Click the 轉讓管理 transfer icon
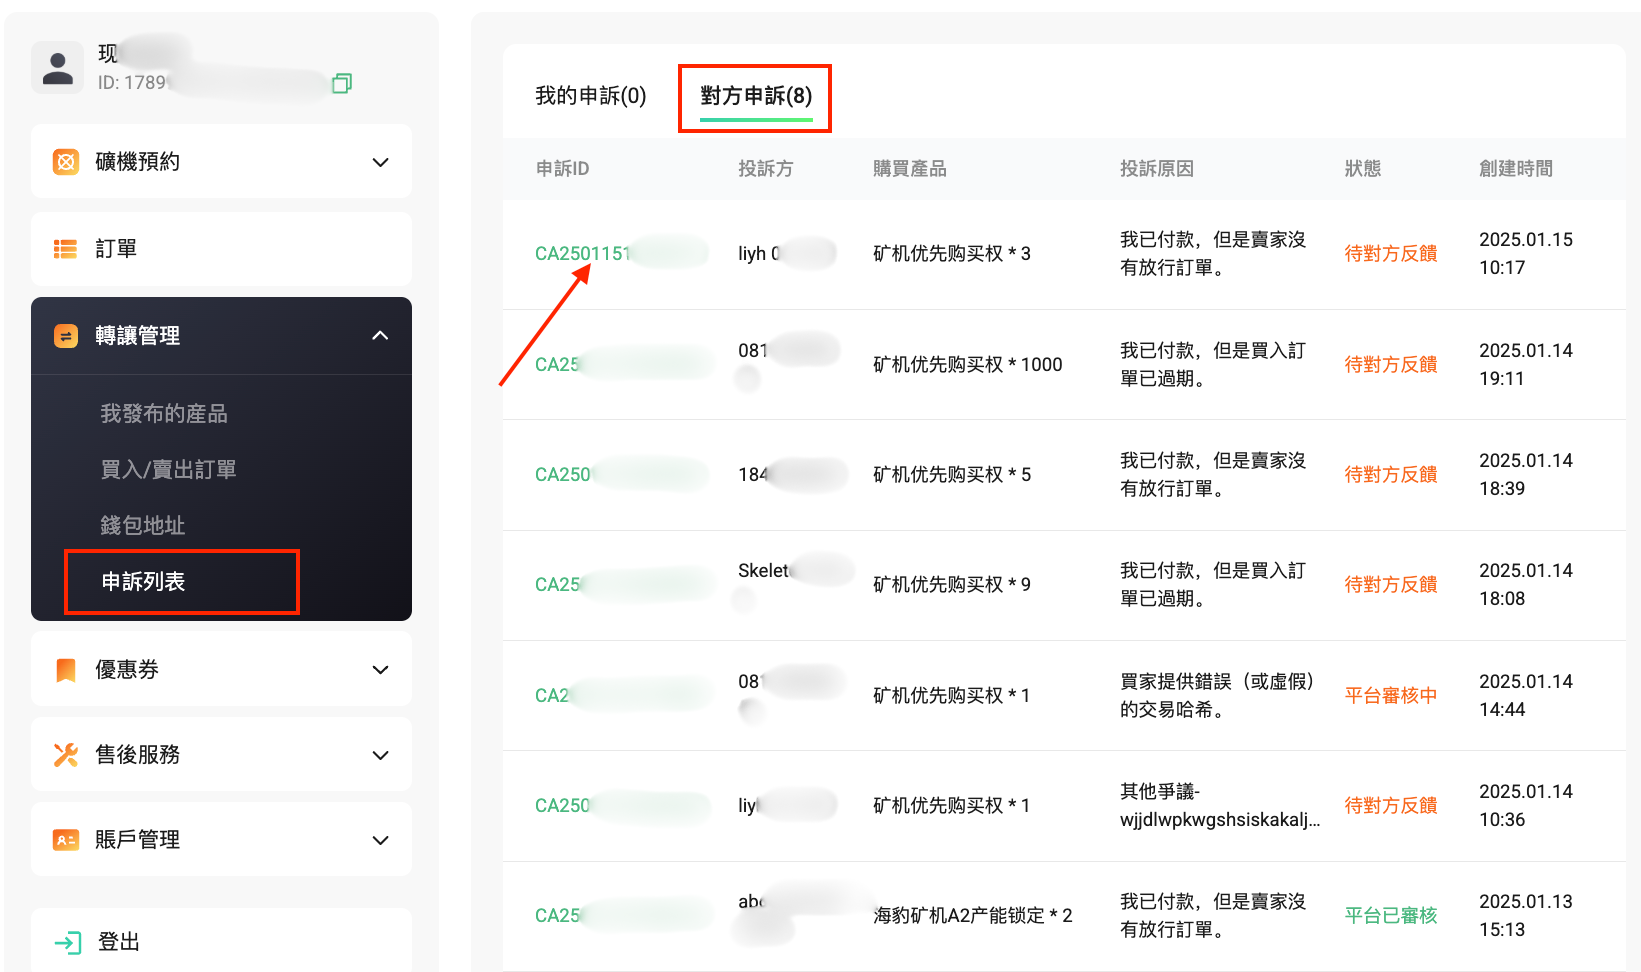Viewport: 1641px width, 972px height. (x=66, y=336)
